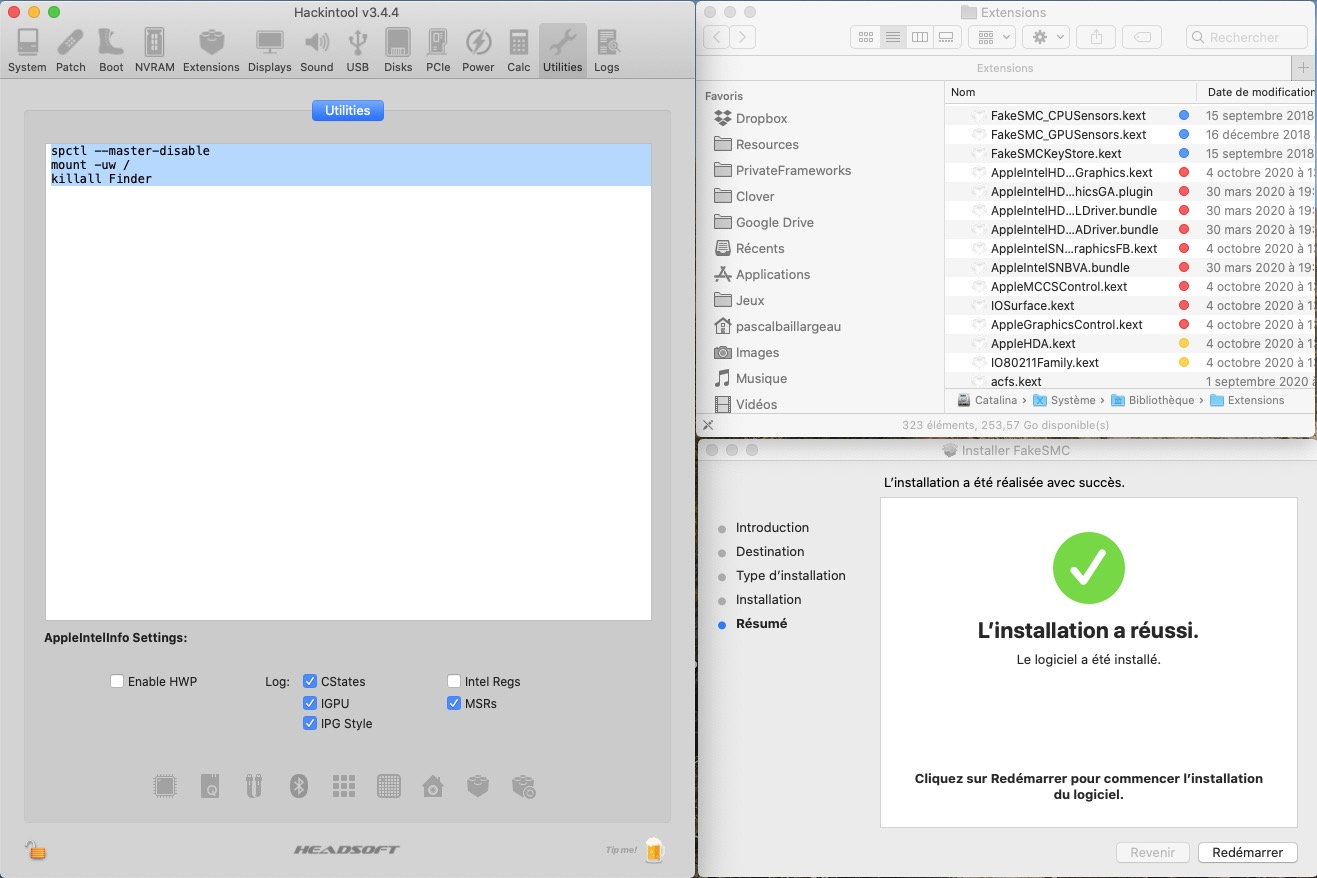Click the plain brick kext utility icon

click(478, 786)
